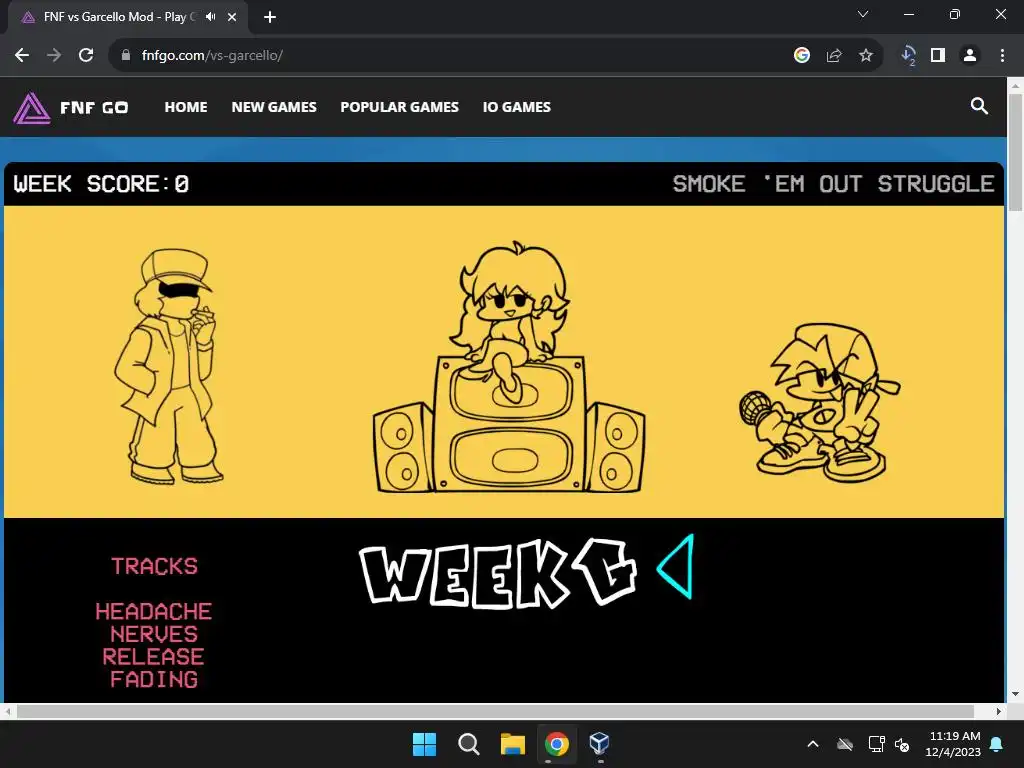Click the address bar URL
The width and height of the screenshot is (1024, 768).
[x=212, y=56]
